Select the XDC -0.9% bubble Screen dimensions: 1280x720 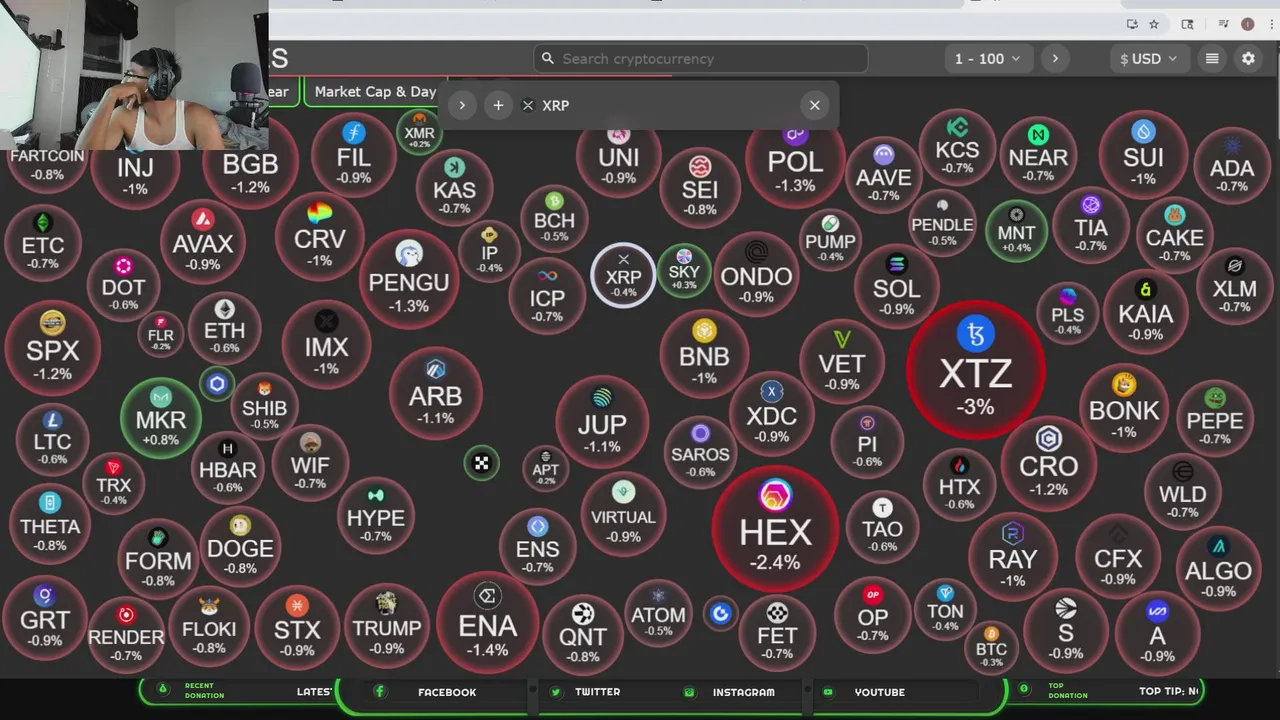point(771,413)
